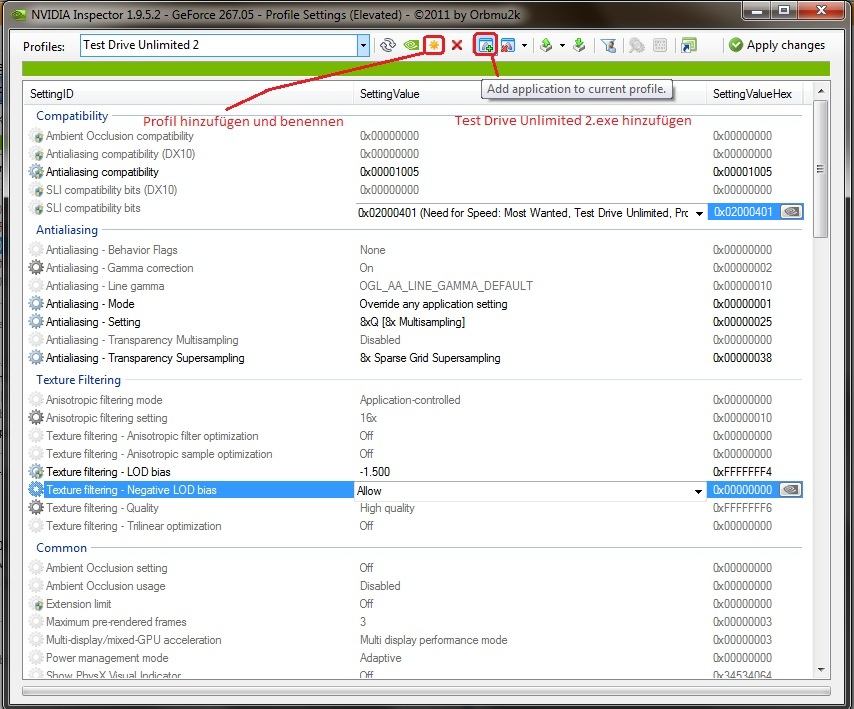Select Anisotropic sample optimization row
This screenshot has height=709, width=854.
pyautogui.click(x=417, y=454)
